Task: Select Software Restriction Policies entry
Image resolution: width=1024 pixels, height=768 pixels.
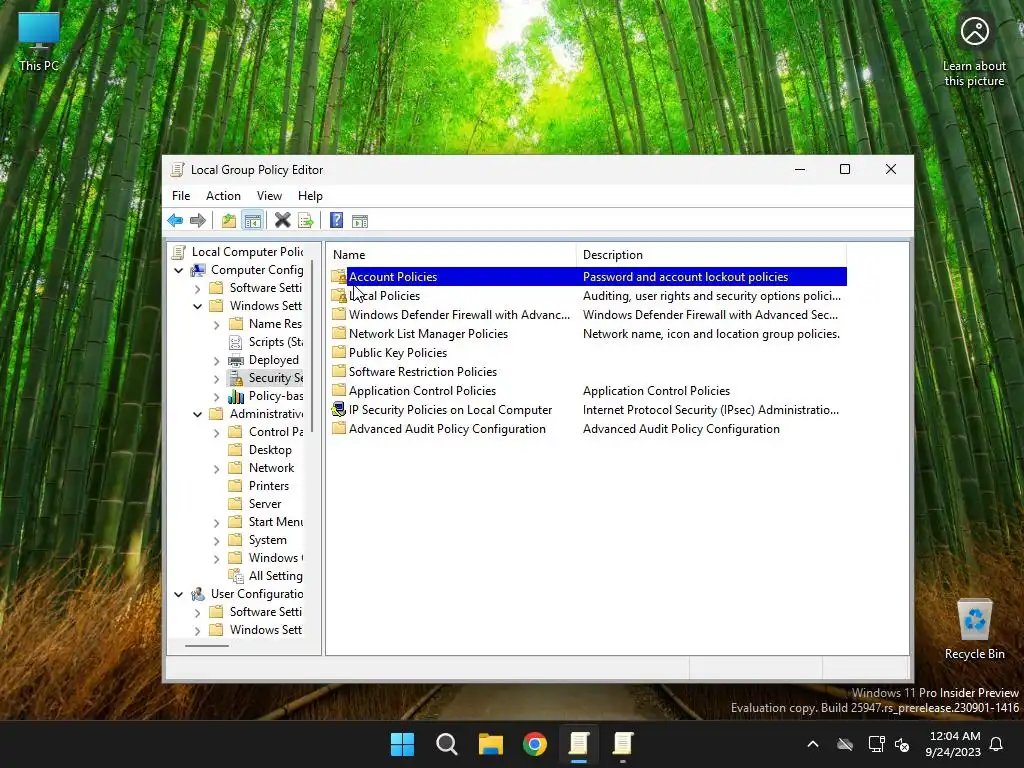Action: (423, 372)
